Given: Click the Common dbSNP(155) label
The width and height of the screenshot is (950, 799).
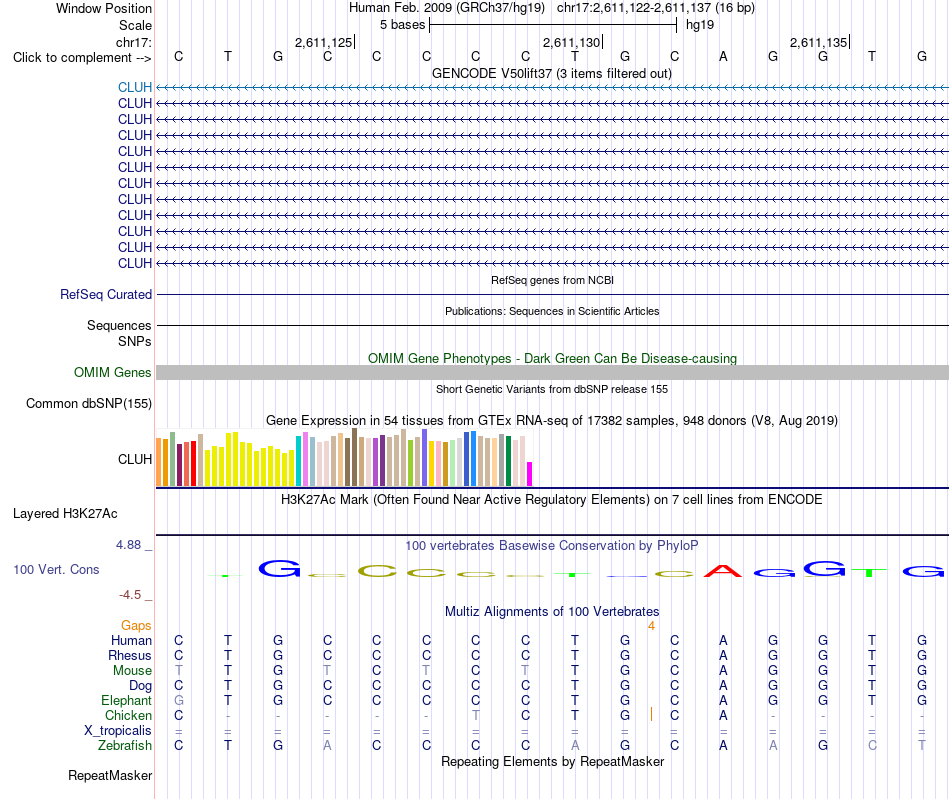Looking at the screenshot, I should click(88, 403).
